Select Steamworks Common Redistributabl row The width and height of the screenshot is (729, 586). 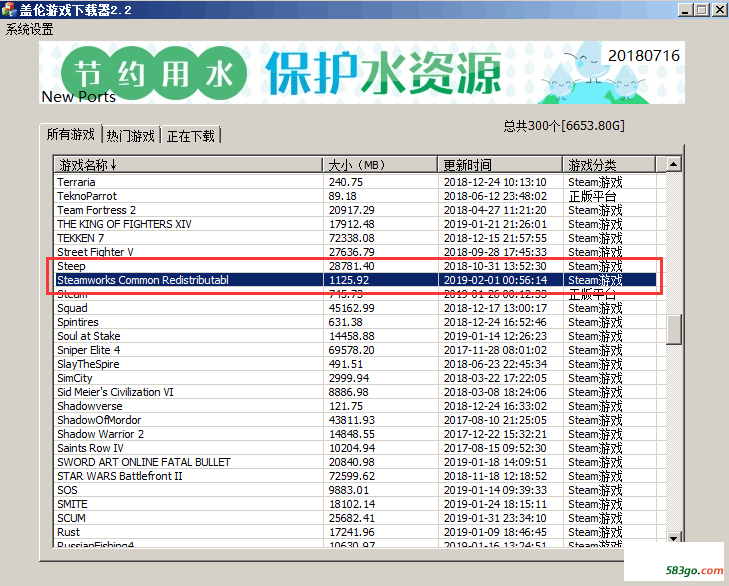(x=355, y=280)
